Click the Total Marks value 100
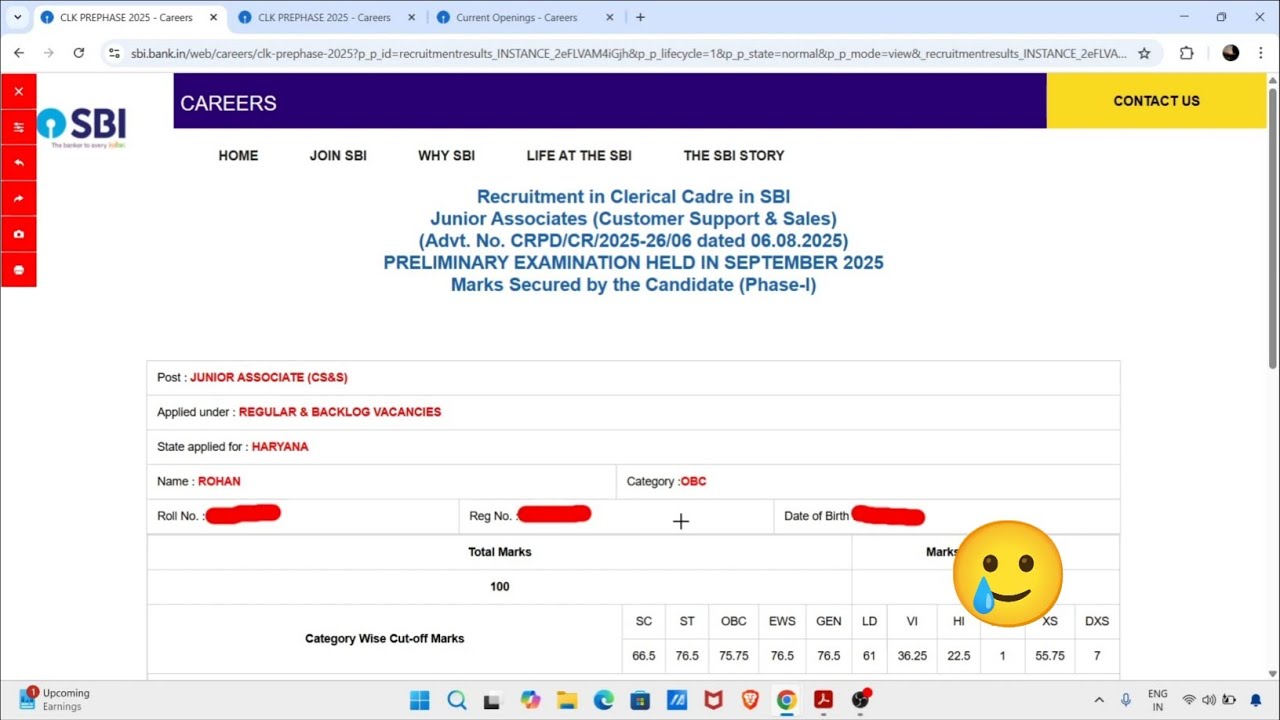This screenshot has width=1280, height=720. [500, 587]
